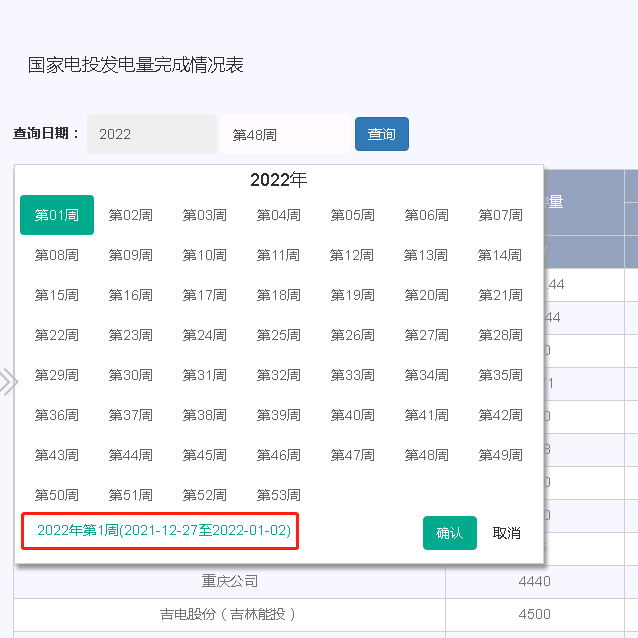Viewport: 638px width, 638px height.
Task: Click week 第47周
Action: [x=353, y=455]
